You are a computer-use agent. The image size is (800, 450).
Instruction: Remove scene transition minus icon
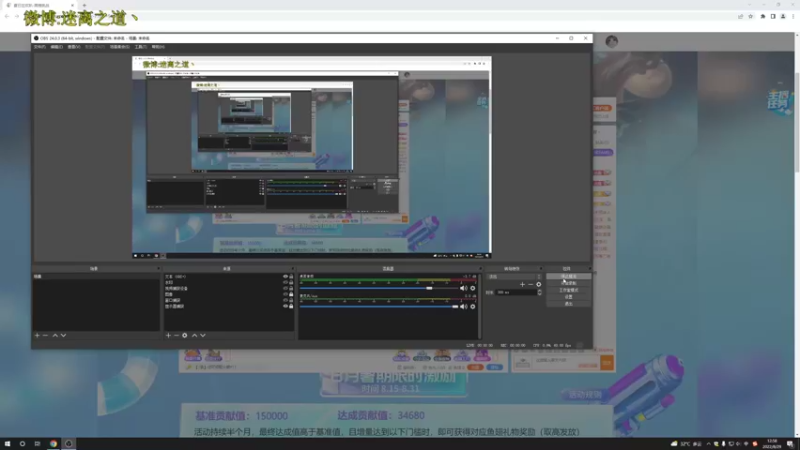point(531,284)
